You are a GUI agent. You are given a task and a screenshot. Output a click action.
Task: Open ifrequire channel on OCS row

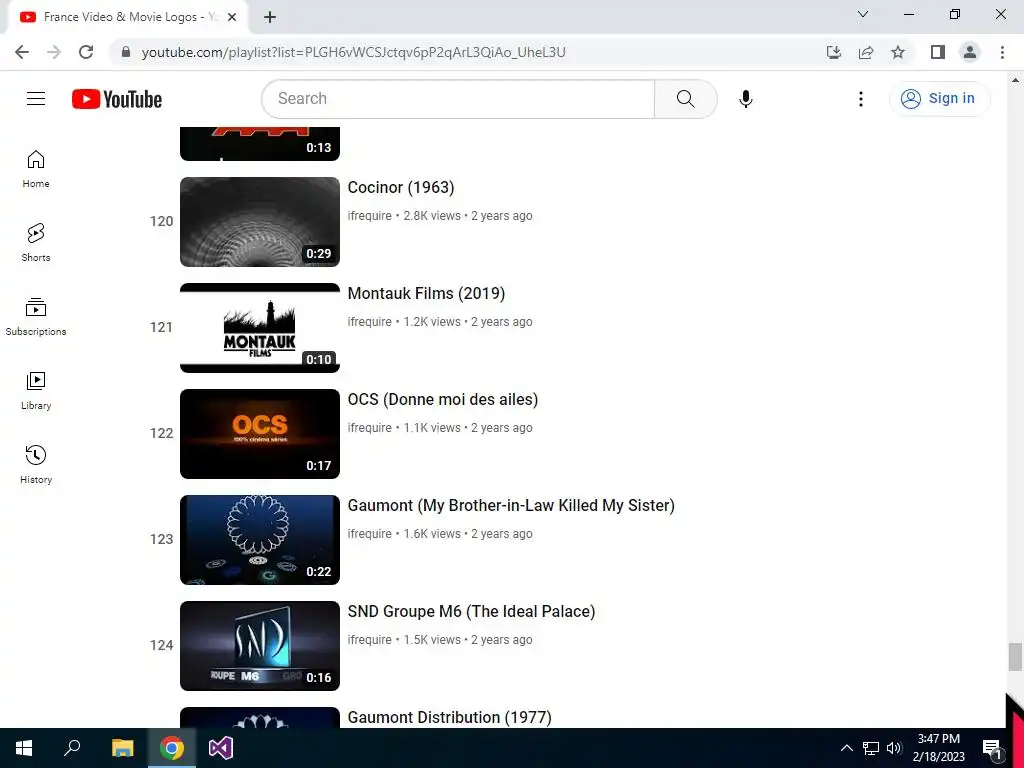pyautogui.click(x=370, y=428)
